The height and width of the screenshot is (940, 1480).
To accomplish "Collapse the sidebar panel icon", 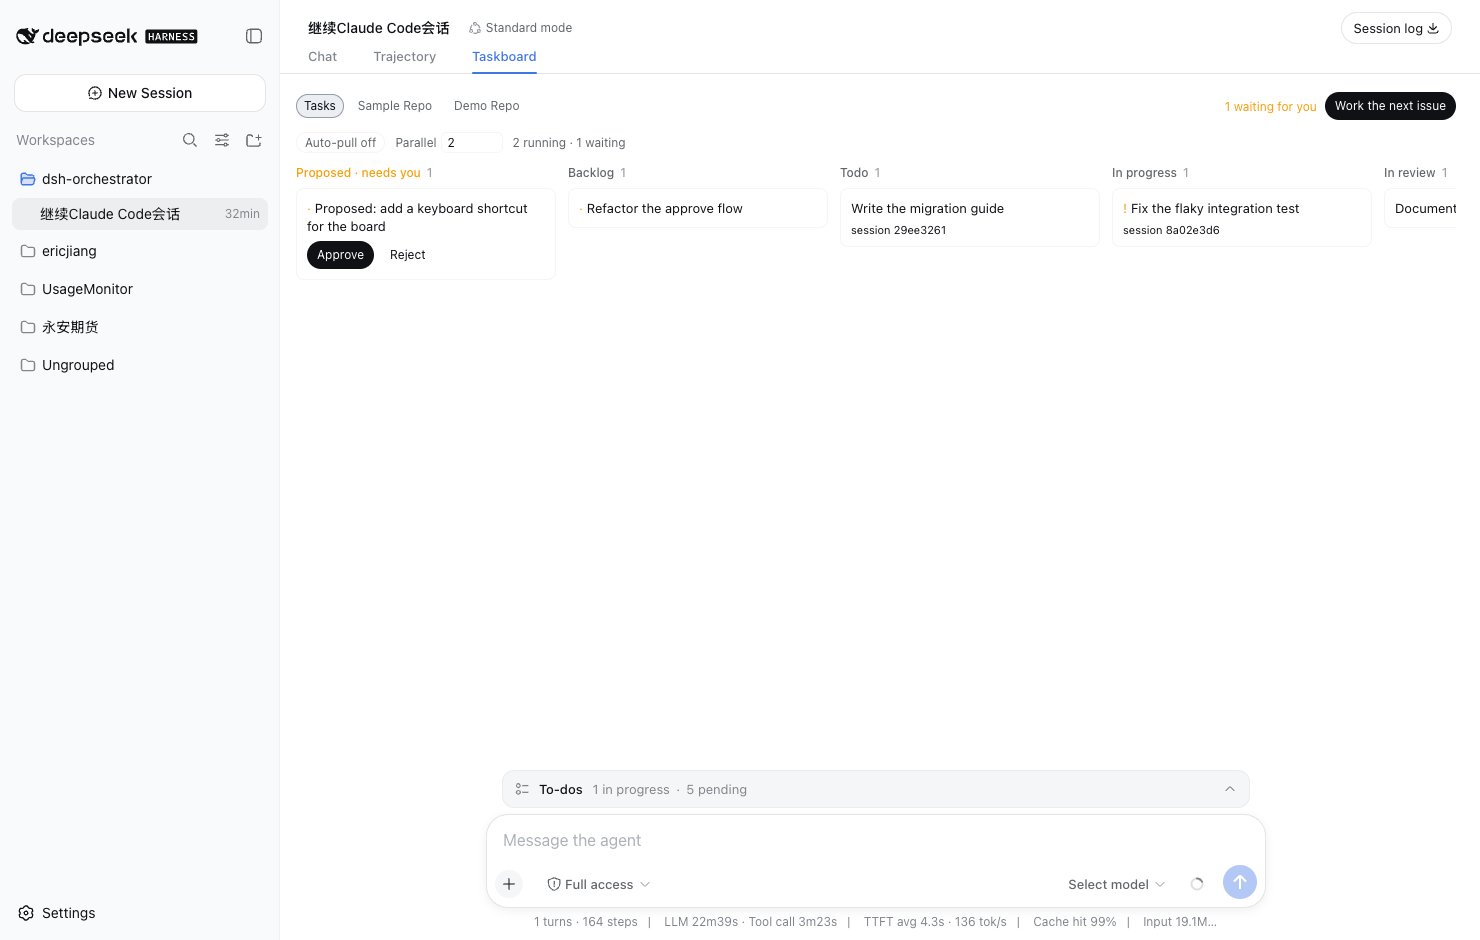I will 254,36.
